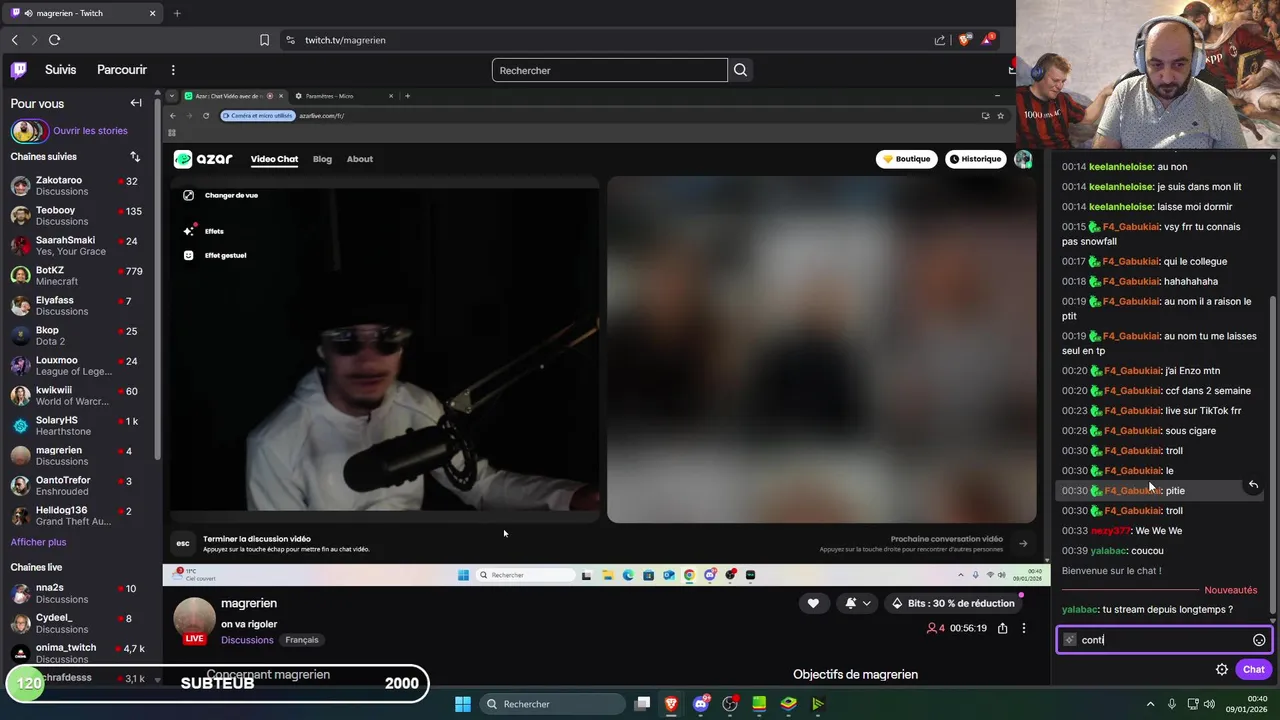The height and width of the screenshot is (720, 1280).
Task: Open Discord from taskbar
Action: [x=700, y=704]
